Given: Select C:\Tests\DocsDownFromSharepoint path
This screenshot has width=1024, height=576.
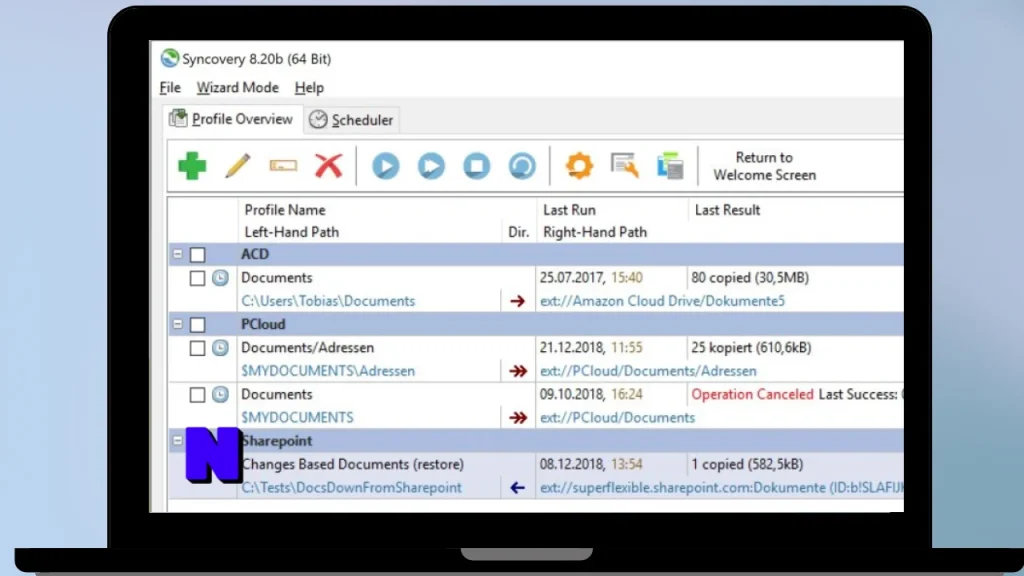Looking at the screenshot, I should [351, 488].
